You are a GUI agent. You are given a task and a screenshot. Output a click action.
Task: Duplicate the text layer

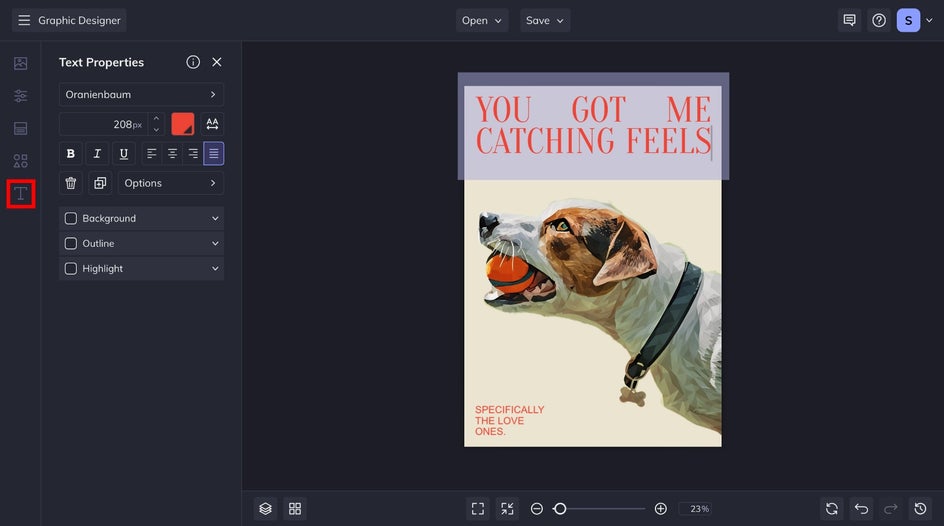100,183
